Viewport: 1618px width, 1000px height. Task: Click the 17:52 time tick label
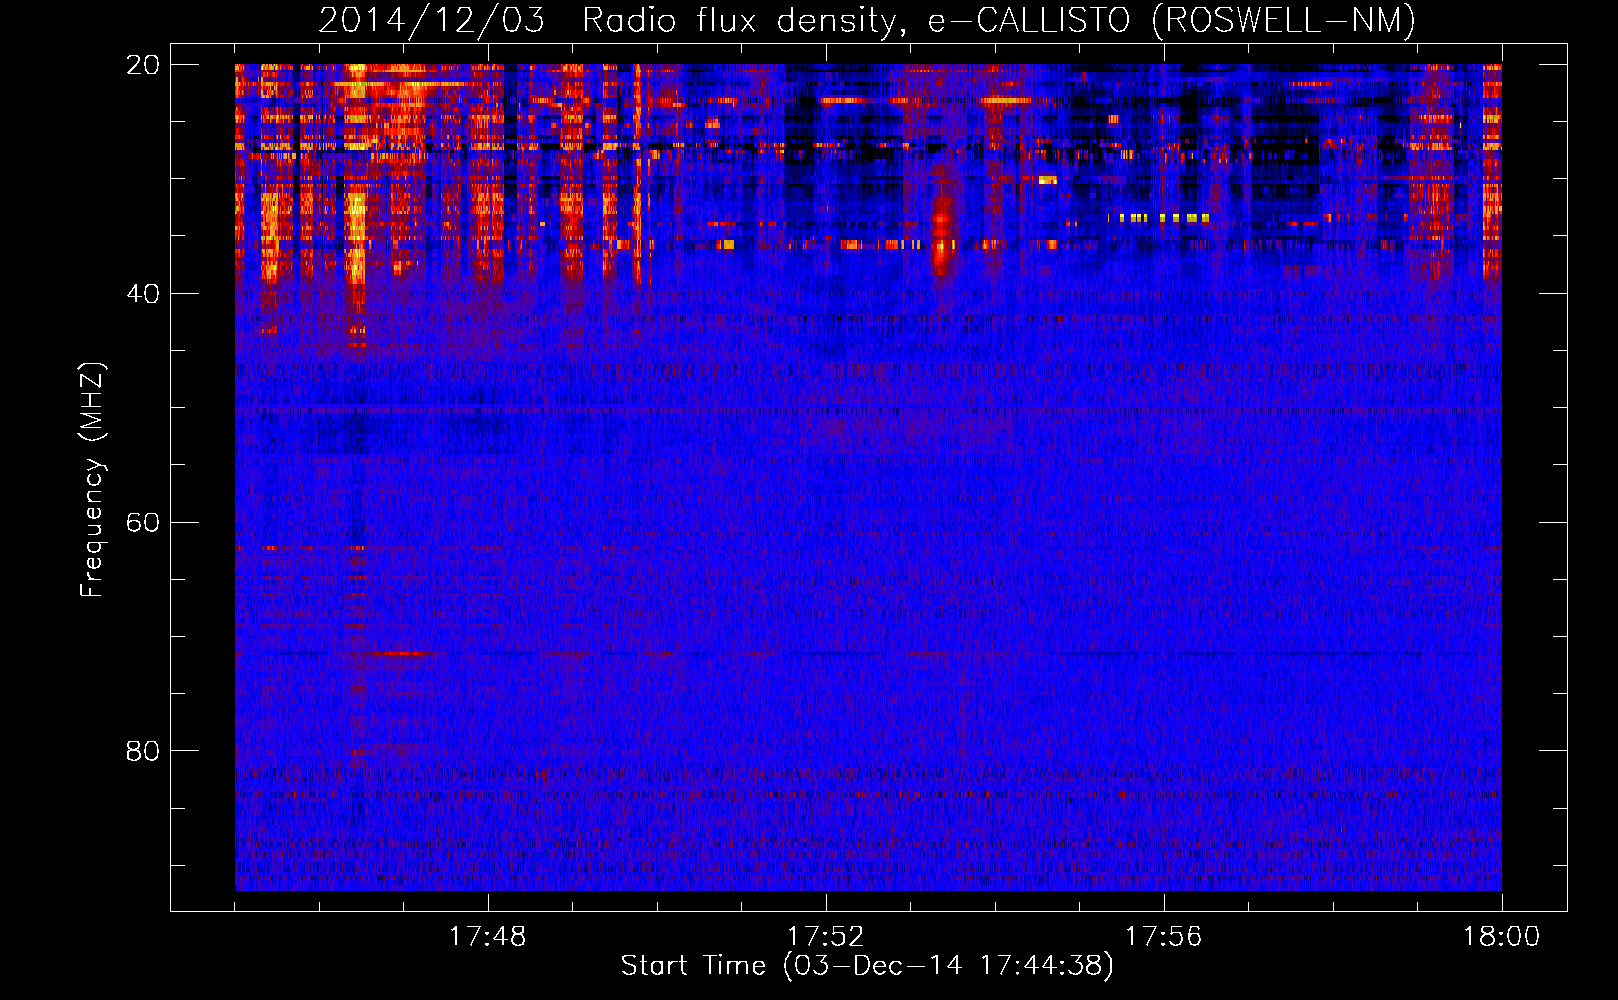(825, 937)
